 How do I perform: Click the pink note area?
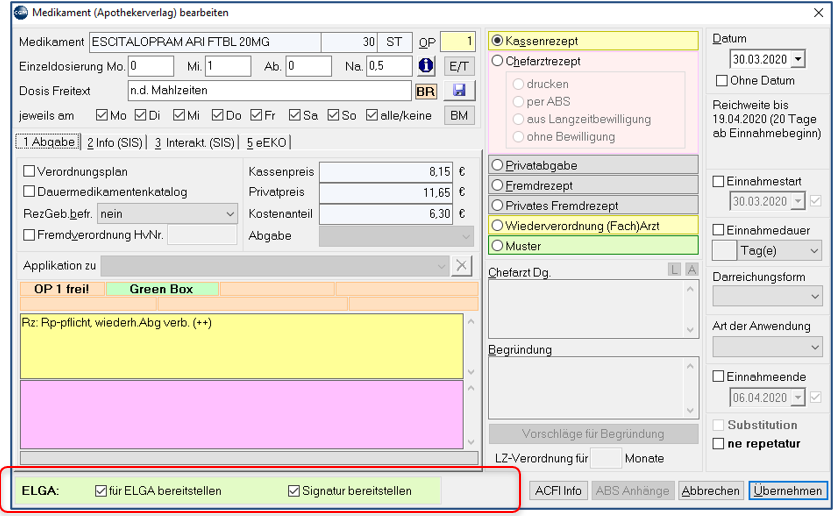click(241, 414)
